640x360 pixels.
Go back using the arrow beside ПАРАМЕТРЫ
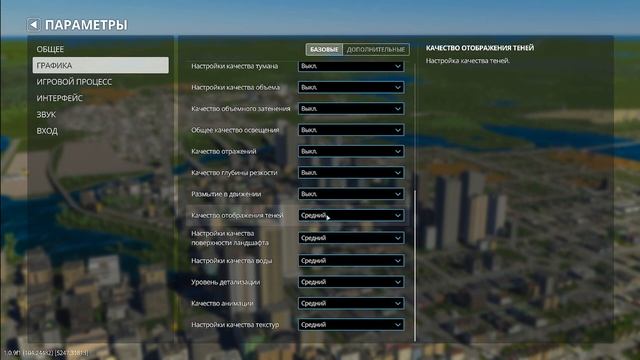33,25
